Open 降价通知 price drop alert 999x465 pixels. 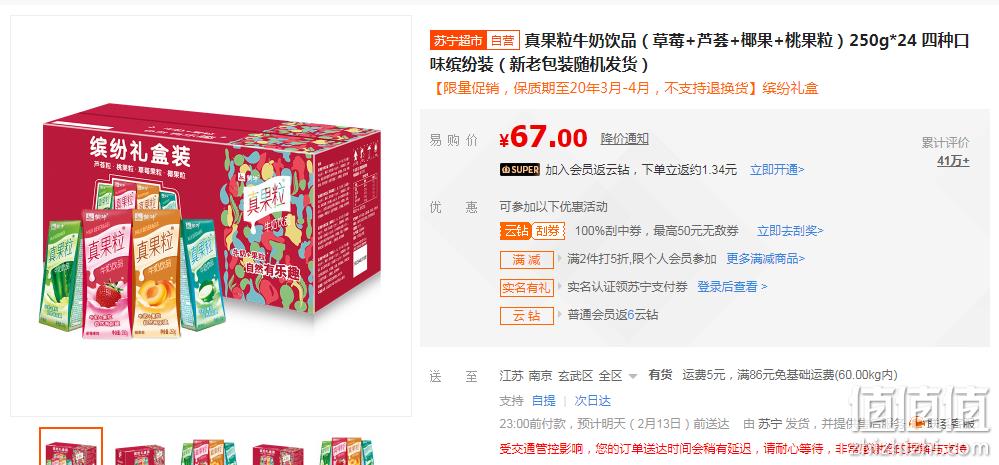[x=624, y=138]
